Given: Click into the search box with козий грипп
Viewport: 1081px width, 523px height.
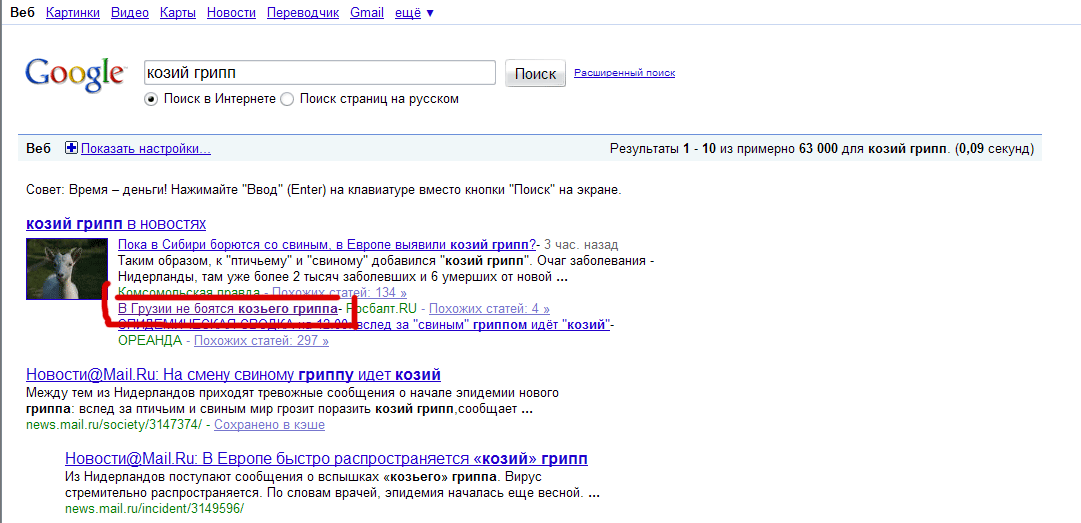Looking at the screenshot, I should pos(319,73).
